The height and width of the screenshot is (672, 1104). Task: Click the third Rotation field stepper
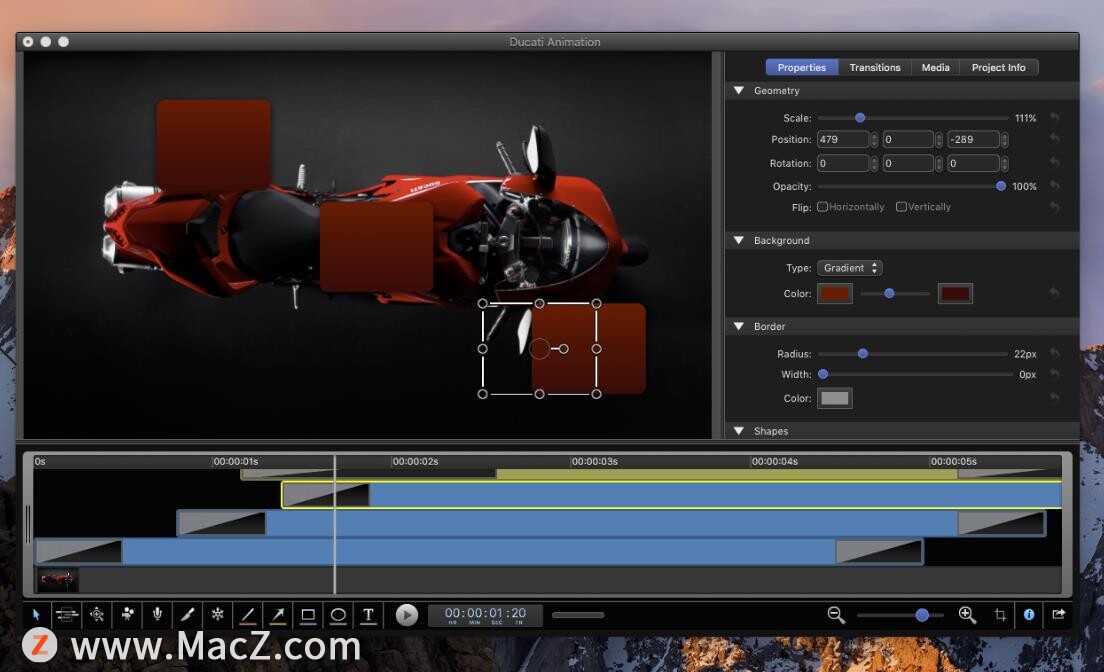point(1005,163)
